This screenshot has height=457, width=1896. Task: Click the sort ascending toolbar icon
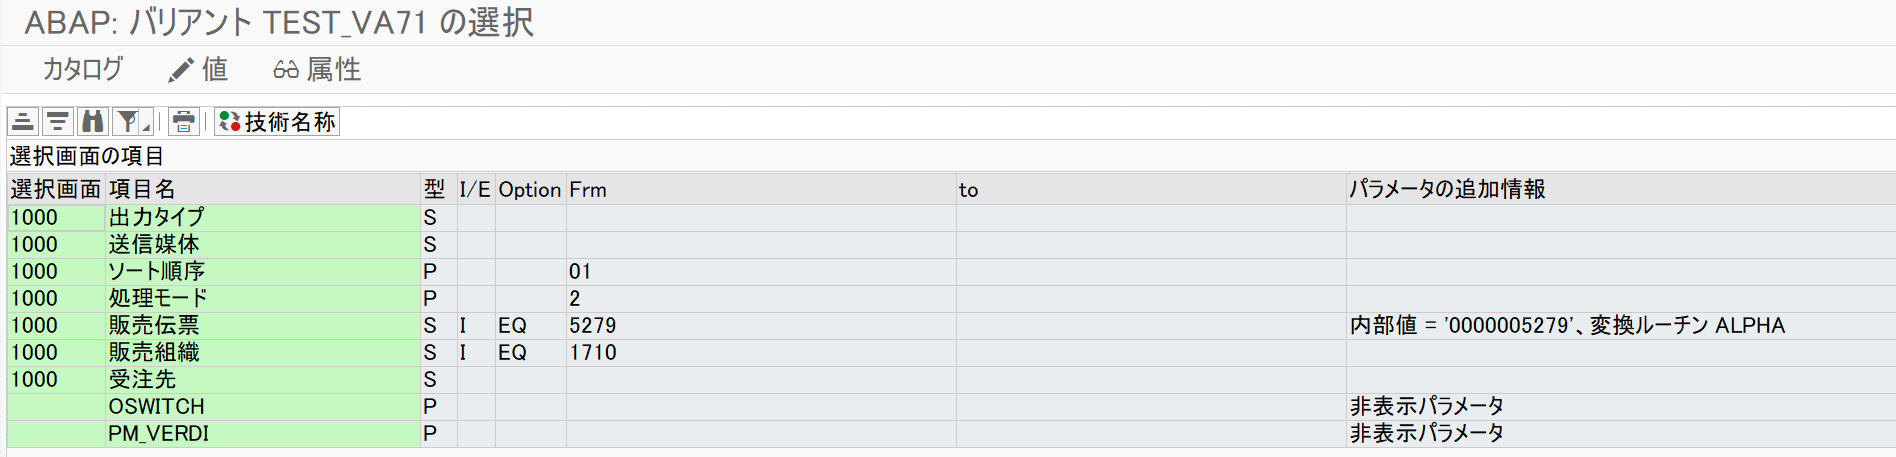(23, 122)
